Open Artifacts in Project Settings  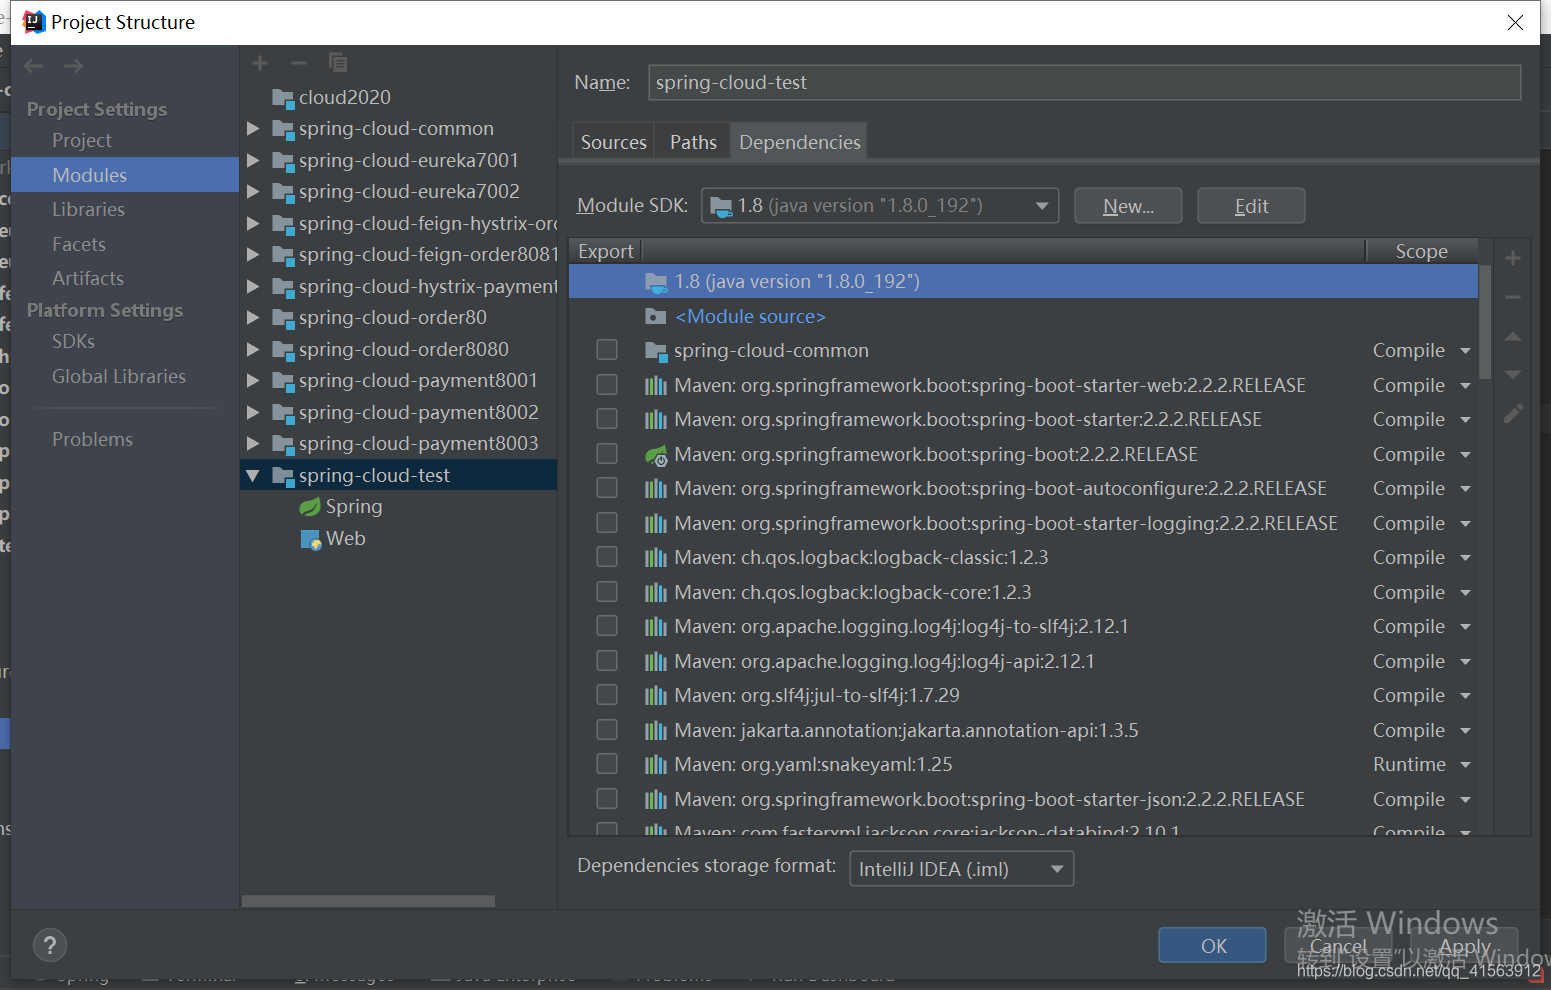[88, 279]
